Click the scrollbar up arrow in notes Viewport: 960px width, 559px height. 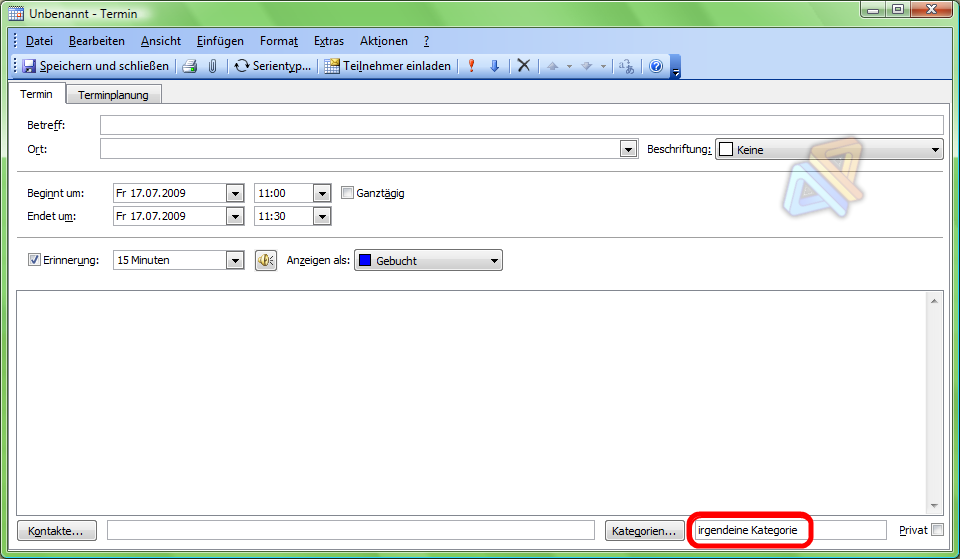coord(934,301)
